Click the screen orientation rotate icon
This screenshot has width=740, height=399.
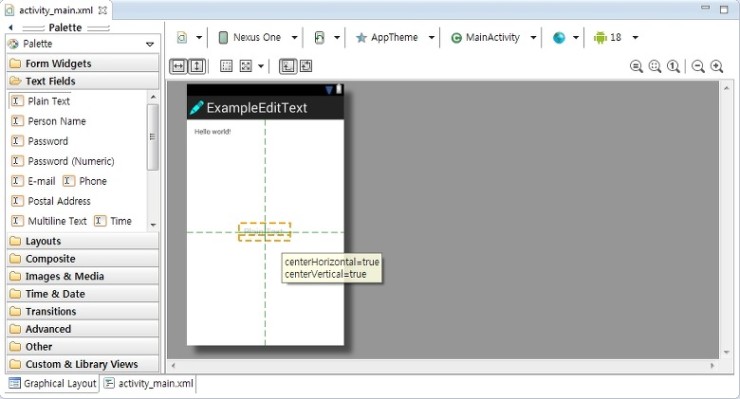[x=320, y=37]
